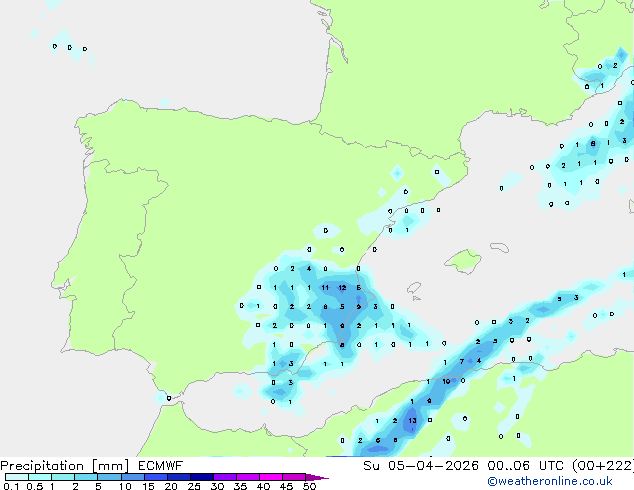Click the '(00+222)' forecast offset text
The height and width of the screenshot is (490, 634).
pos(602,466)
